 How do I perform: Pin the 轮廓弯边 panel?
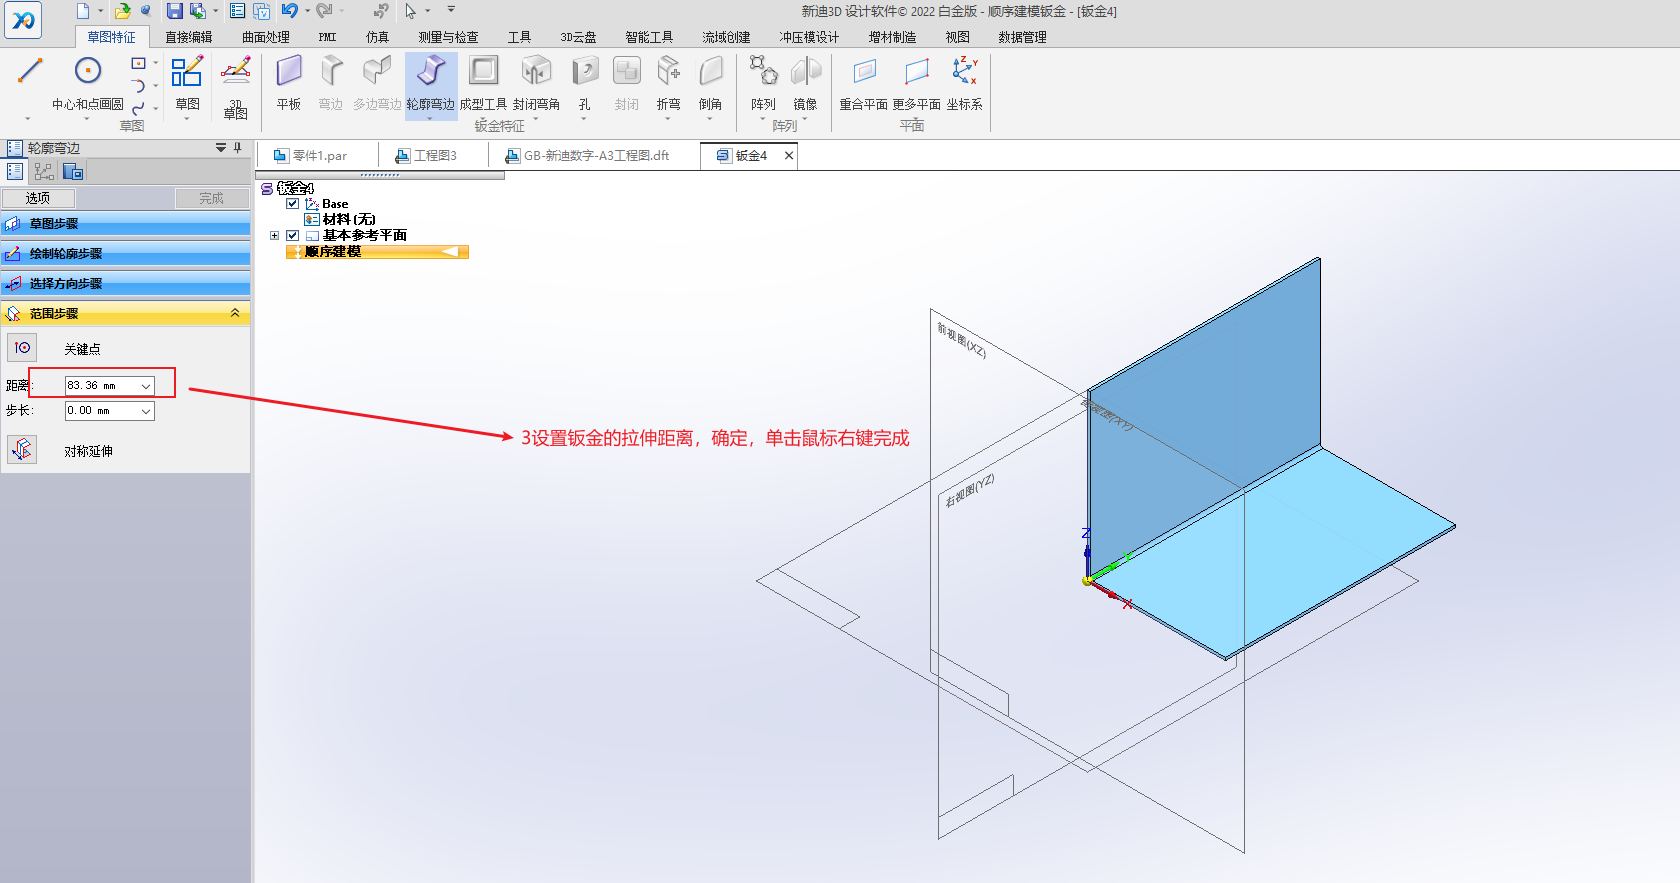[x=238, y=147]
